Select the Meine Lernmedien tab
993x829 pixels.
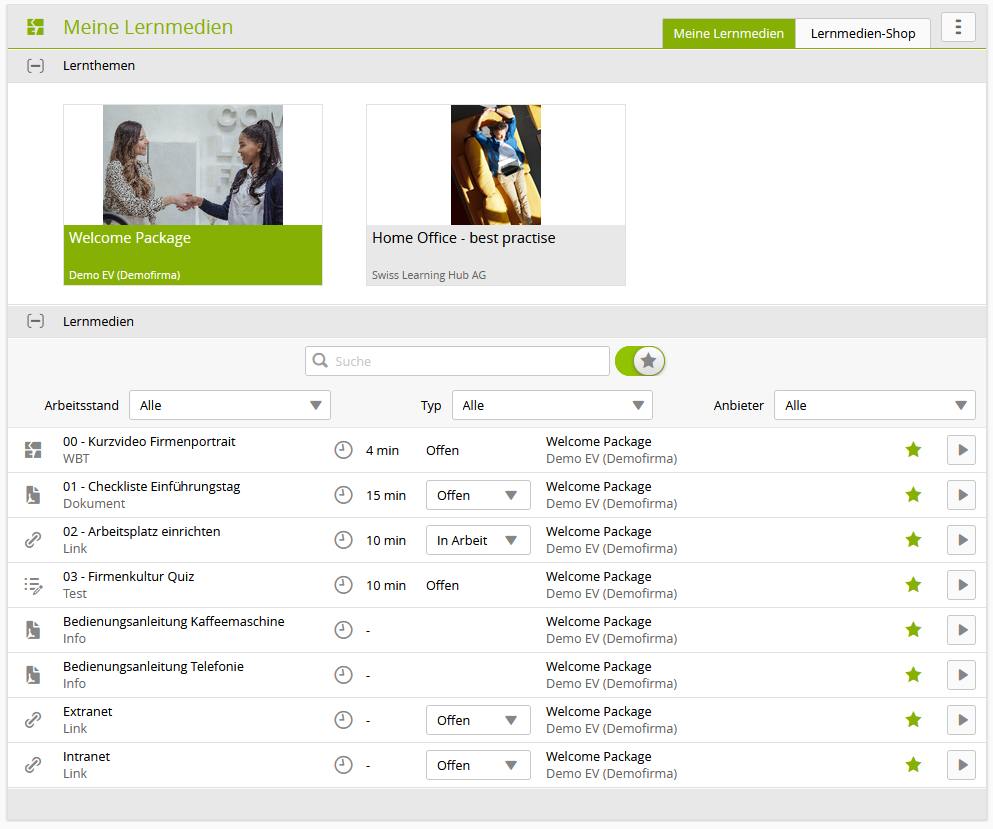(728, 33)
